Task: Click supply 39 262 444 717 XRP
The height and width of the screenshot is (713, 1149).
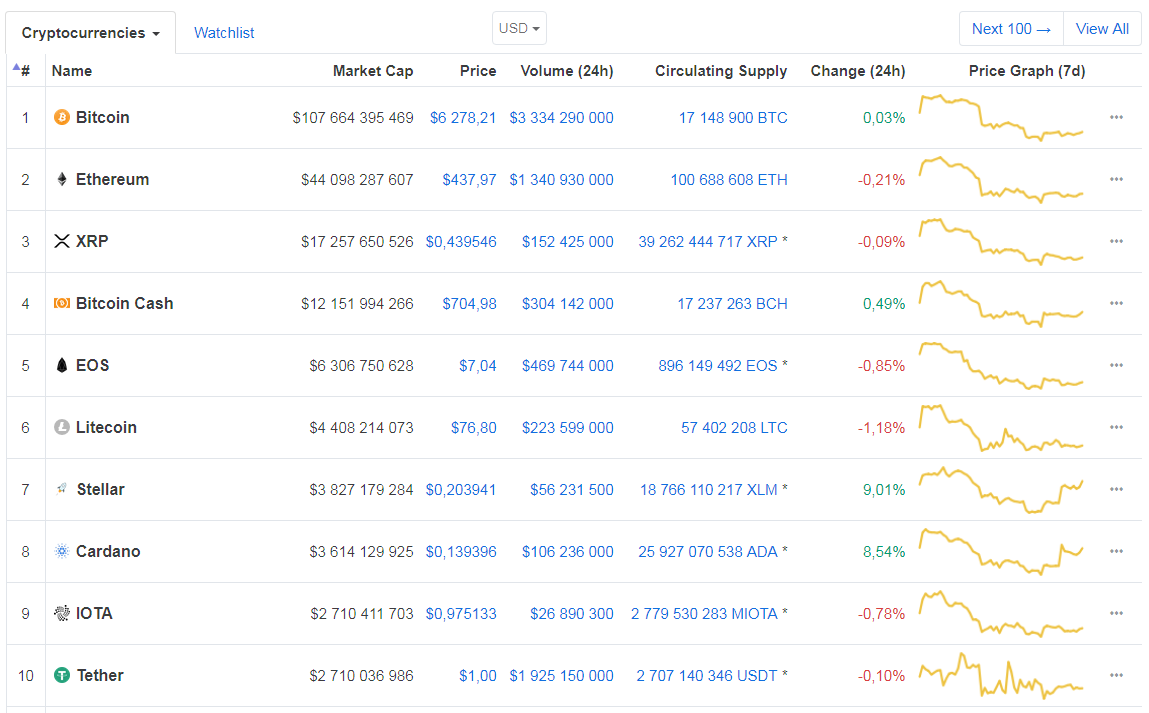Action: 708,241
